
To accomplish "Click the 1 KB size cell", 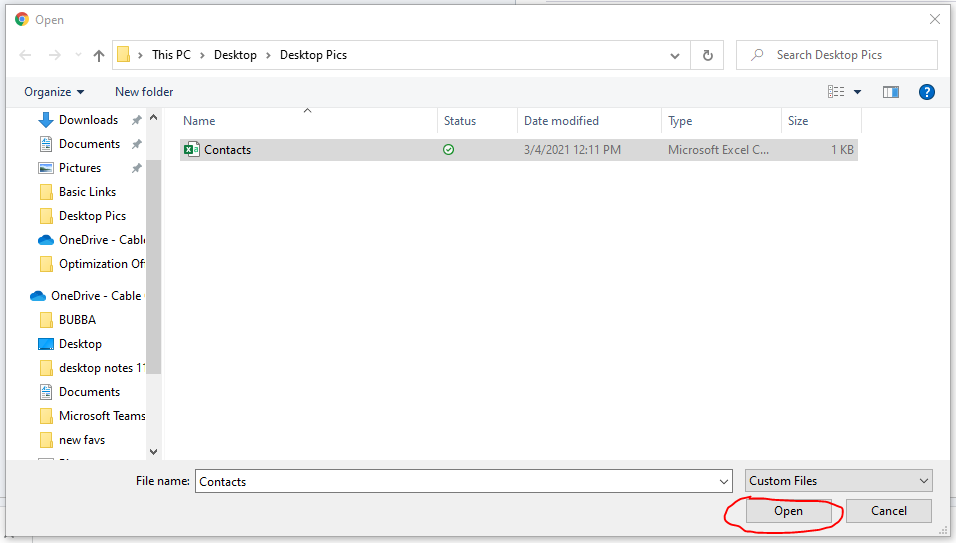I will click(842, 150).
